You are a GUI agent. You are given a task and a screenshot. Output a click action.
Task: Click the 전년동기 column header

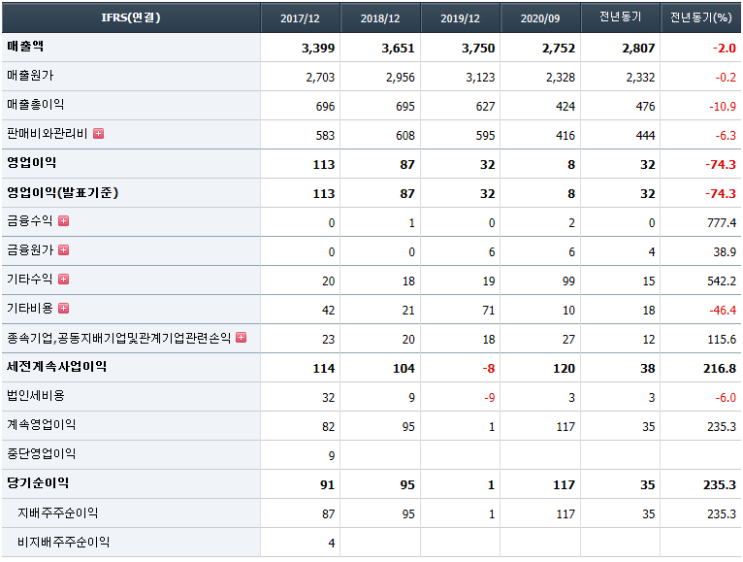click(620, 18)
